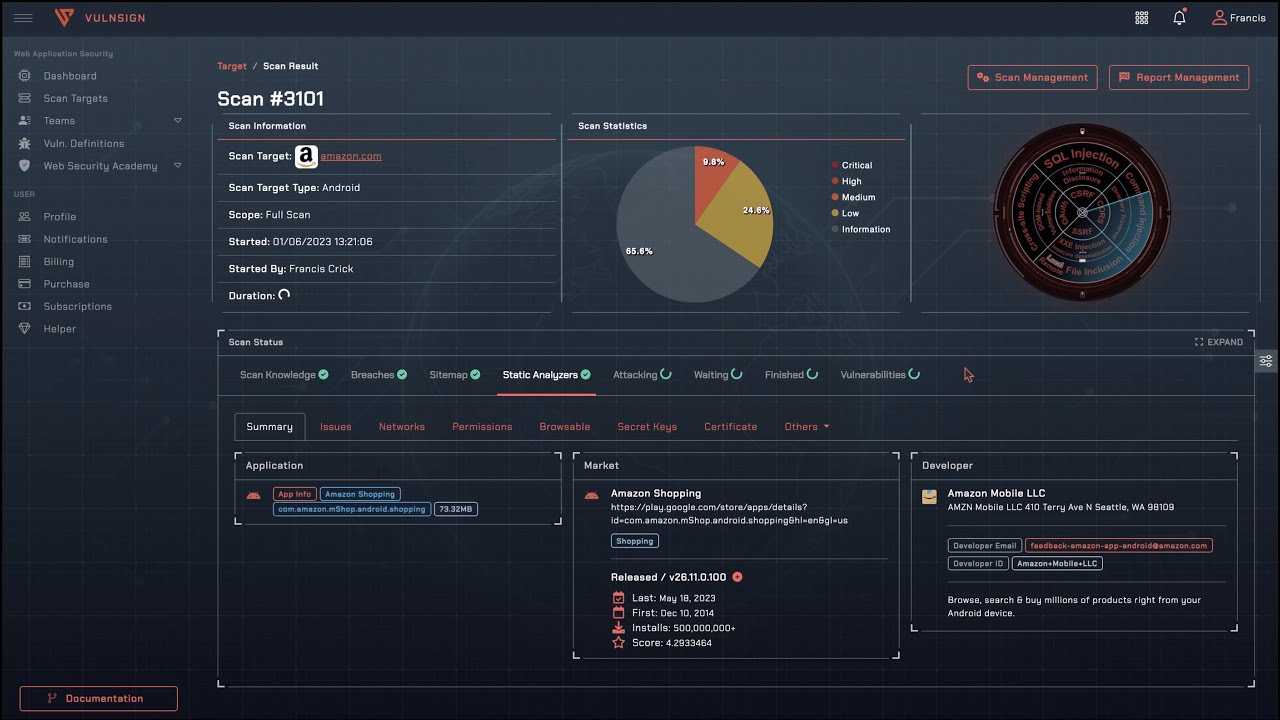Click the developer email address tag
Image resolution: width=1280 pixels, height=720 pixels.
[1118, 545]
